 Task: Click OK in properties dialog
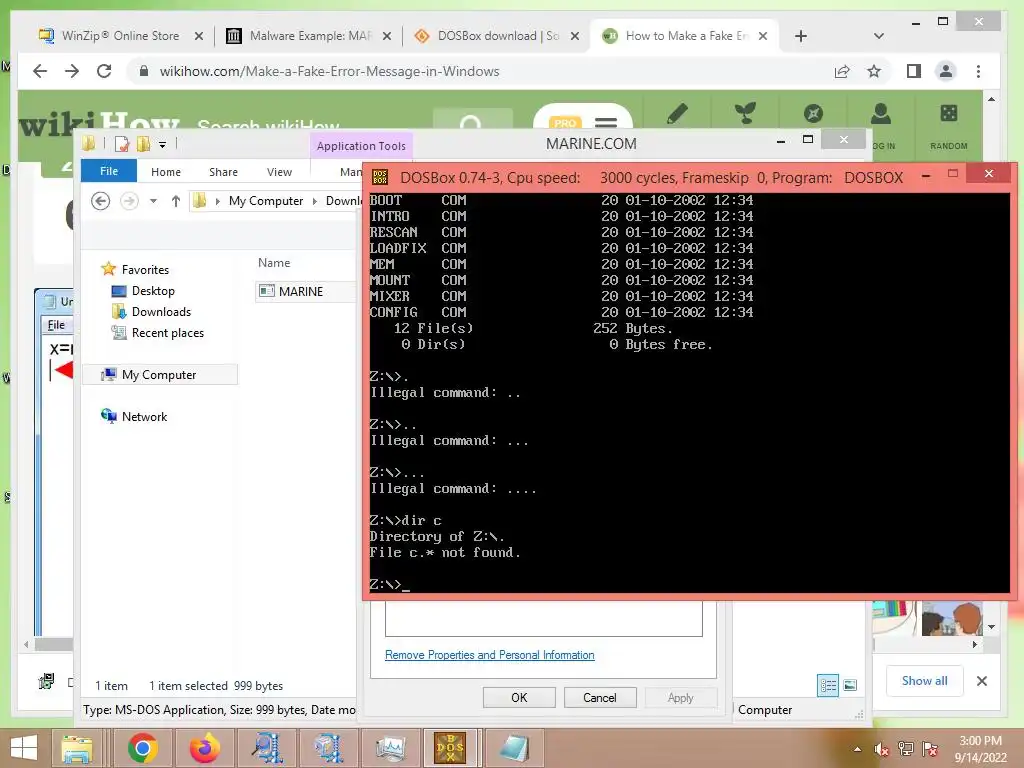pyautogui.click(x=519, y=697)
